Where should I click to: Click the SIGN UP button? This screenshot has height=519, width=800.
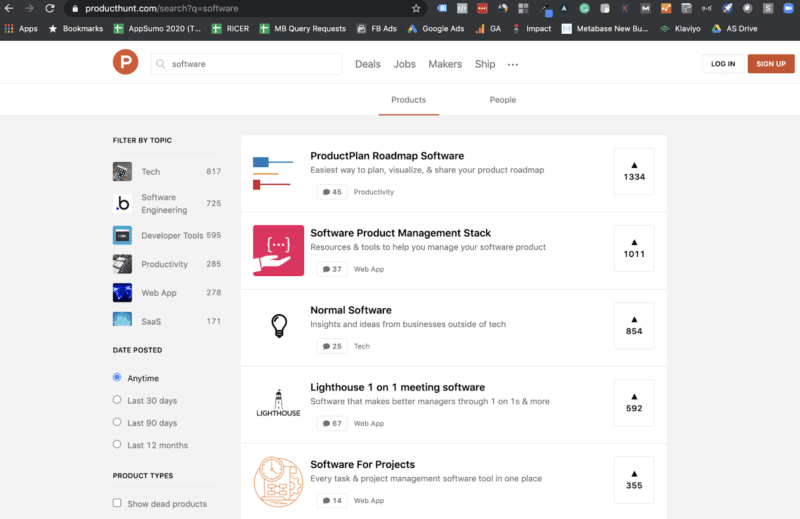[771, 64]
